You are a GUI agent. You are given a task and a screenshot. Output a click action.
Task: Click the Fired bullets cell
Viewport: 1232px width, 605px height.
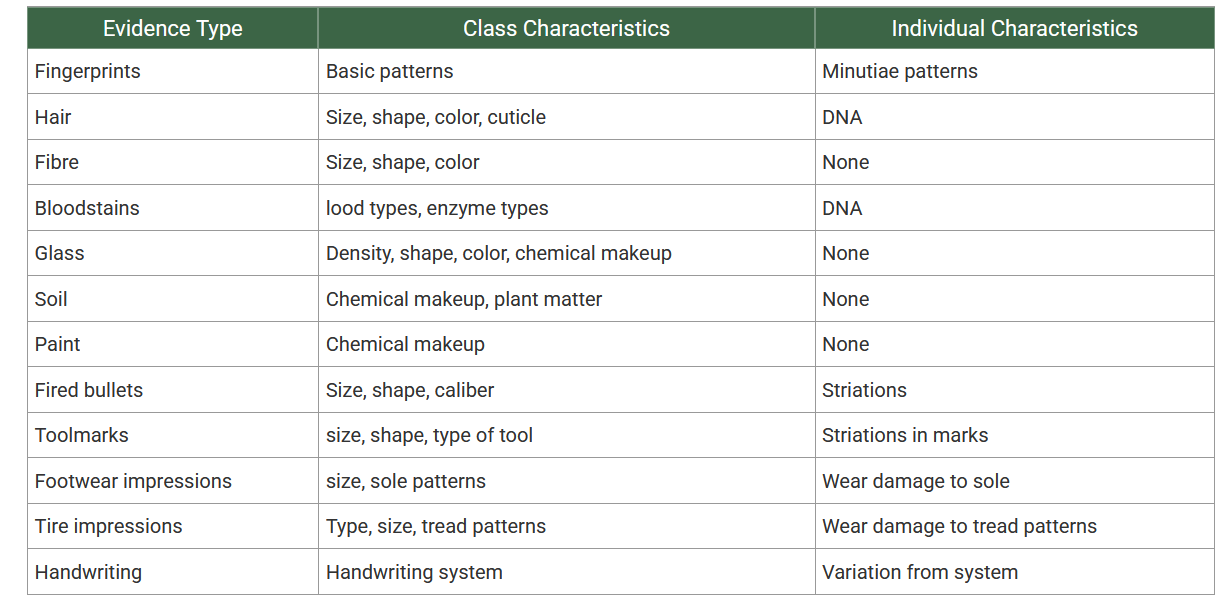click(173, 390)
